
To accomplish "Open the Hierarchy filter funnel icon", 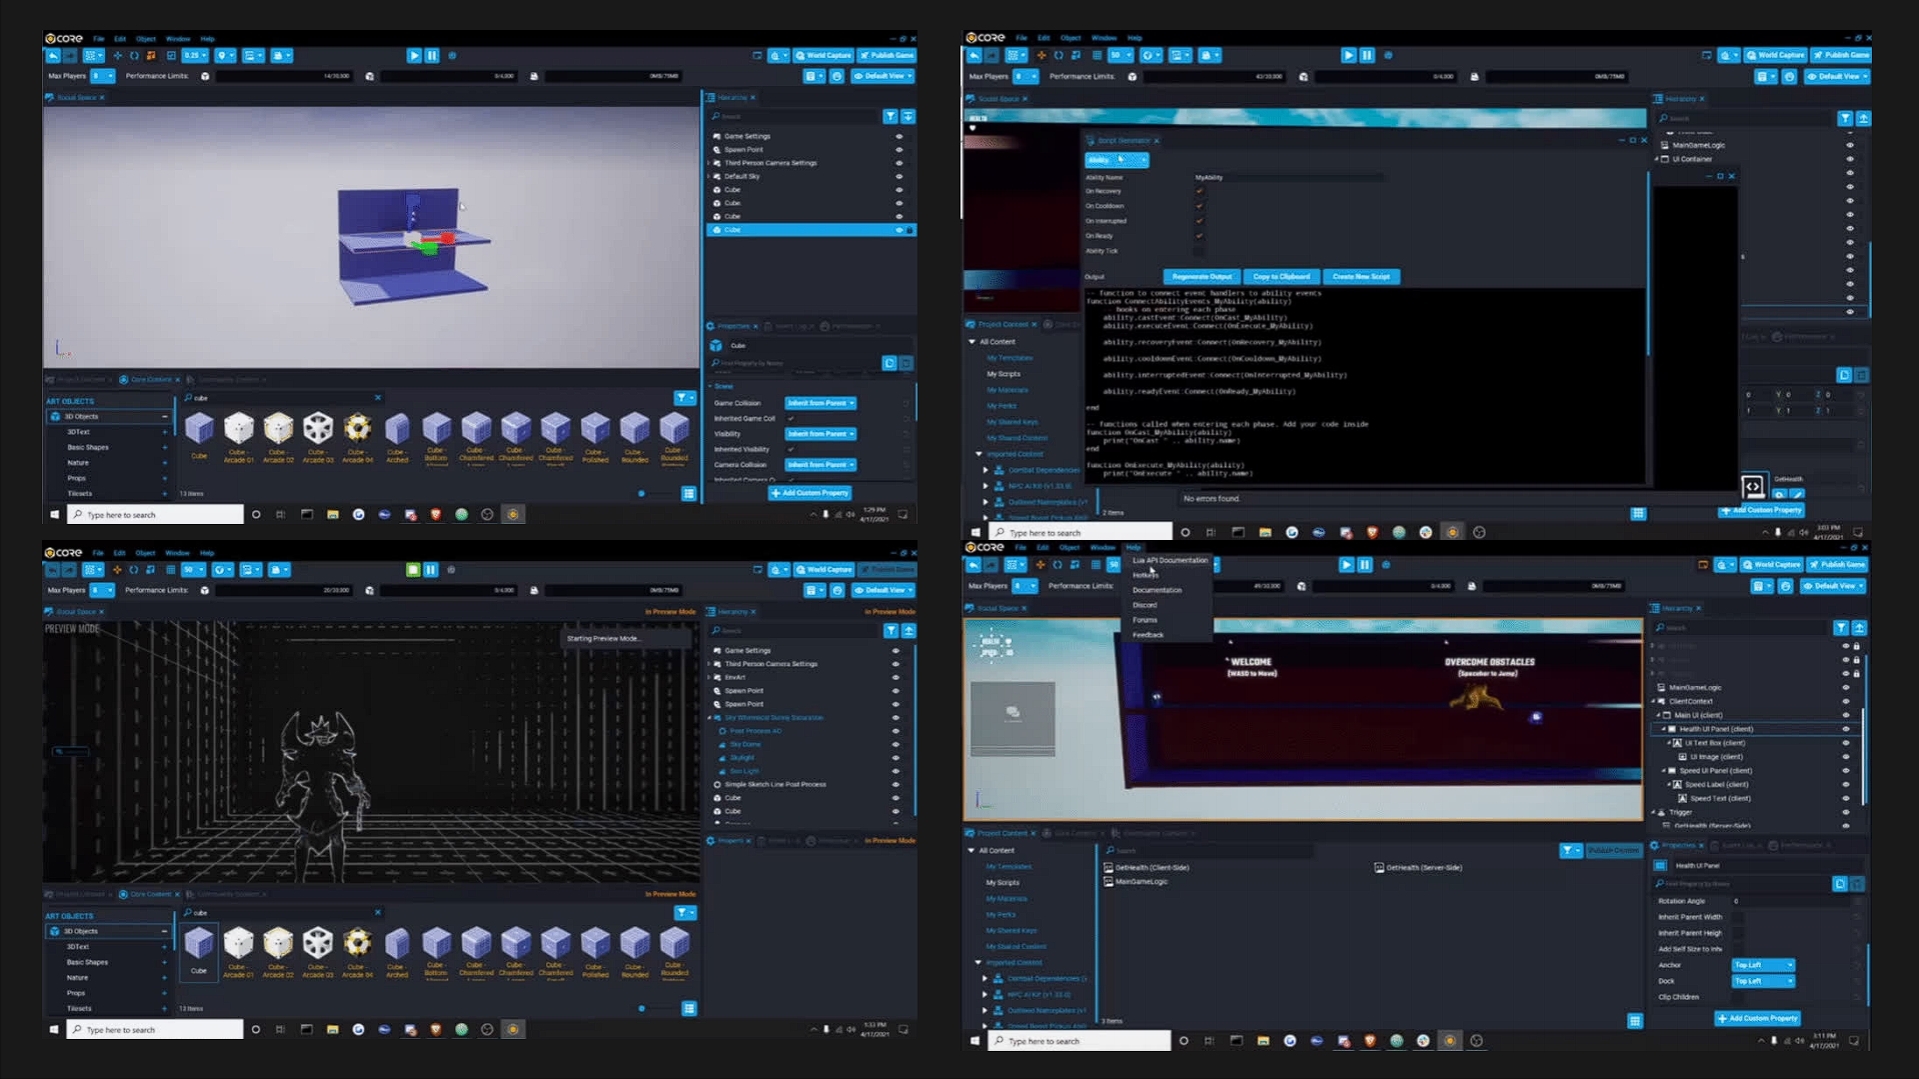I will pyautogui.click(x=890, y=116).
